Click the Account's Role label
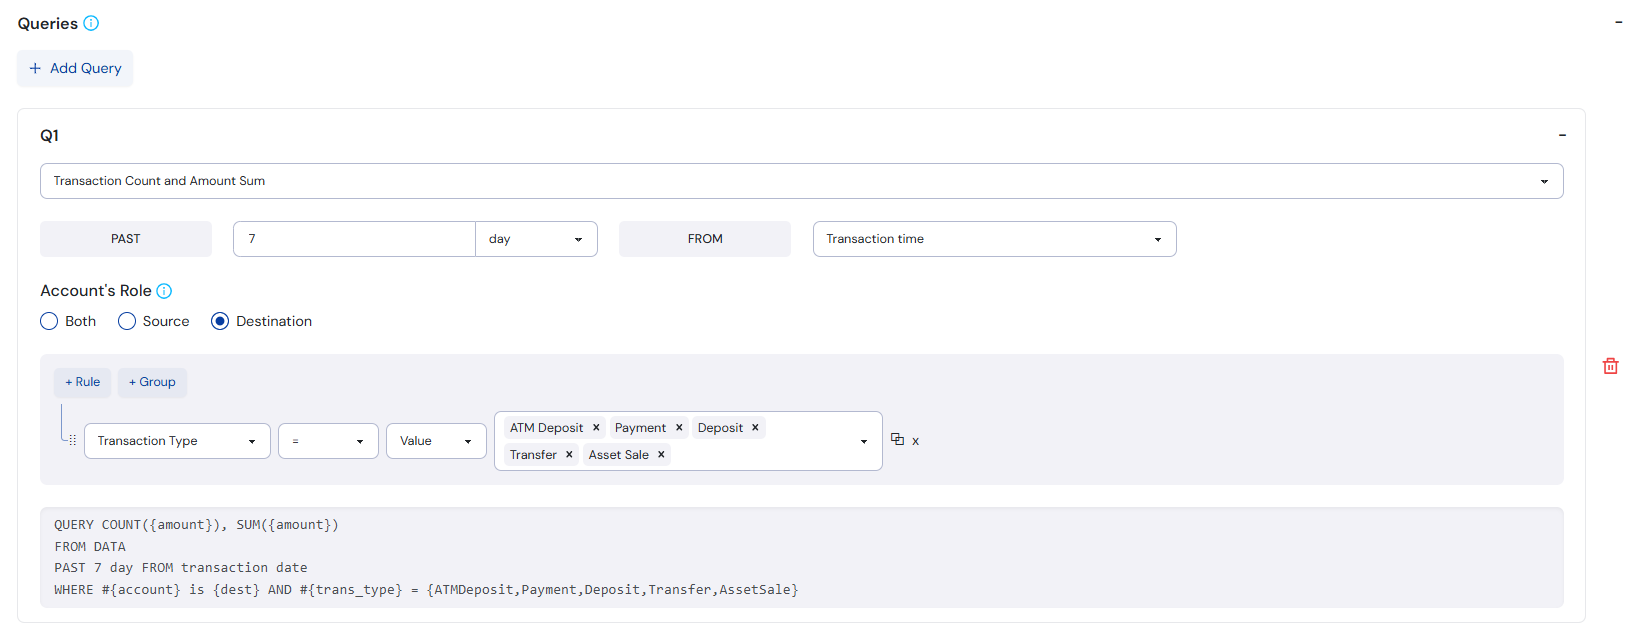This screenshot has height=632, width=1633. point(96,291)
